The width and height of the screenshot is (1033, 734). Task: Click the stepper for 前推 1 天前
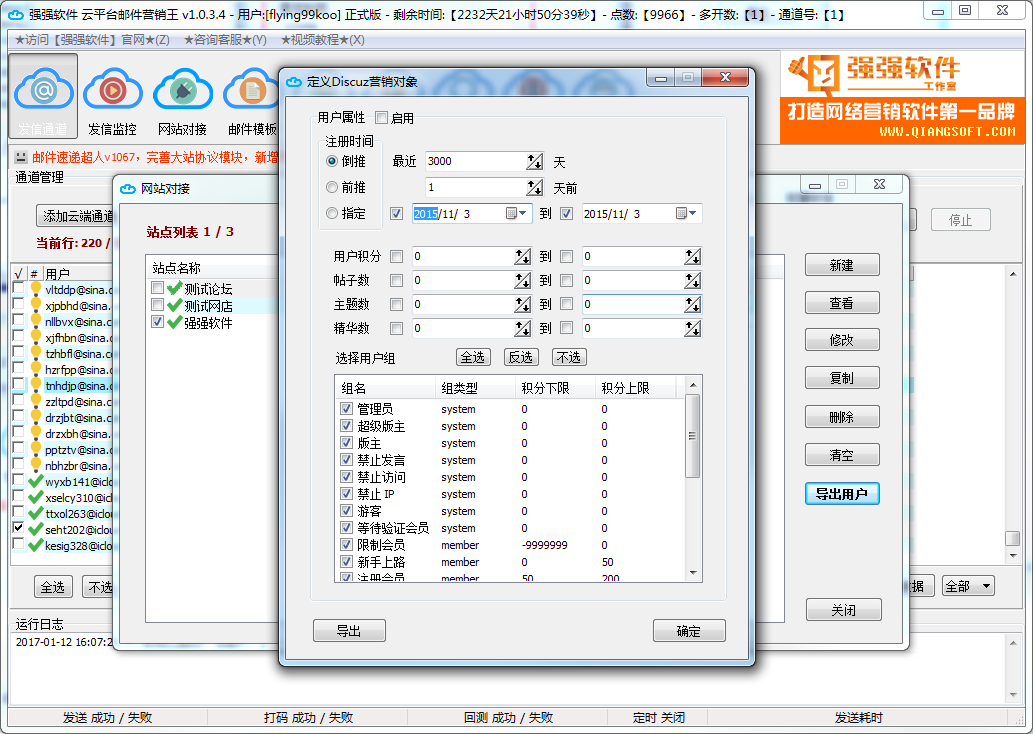534,188
